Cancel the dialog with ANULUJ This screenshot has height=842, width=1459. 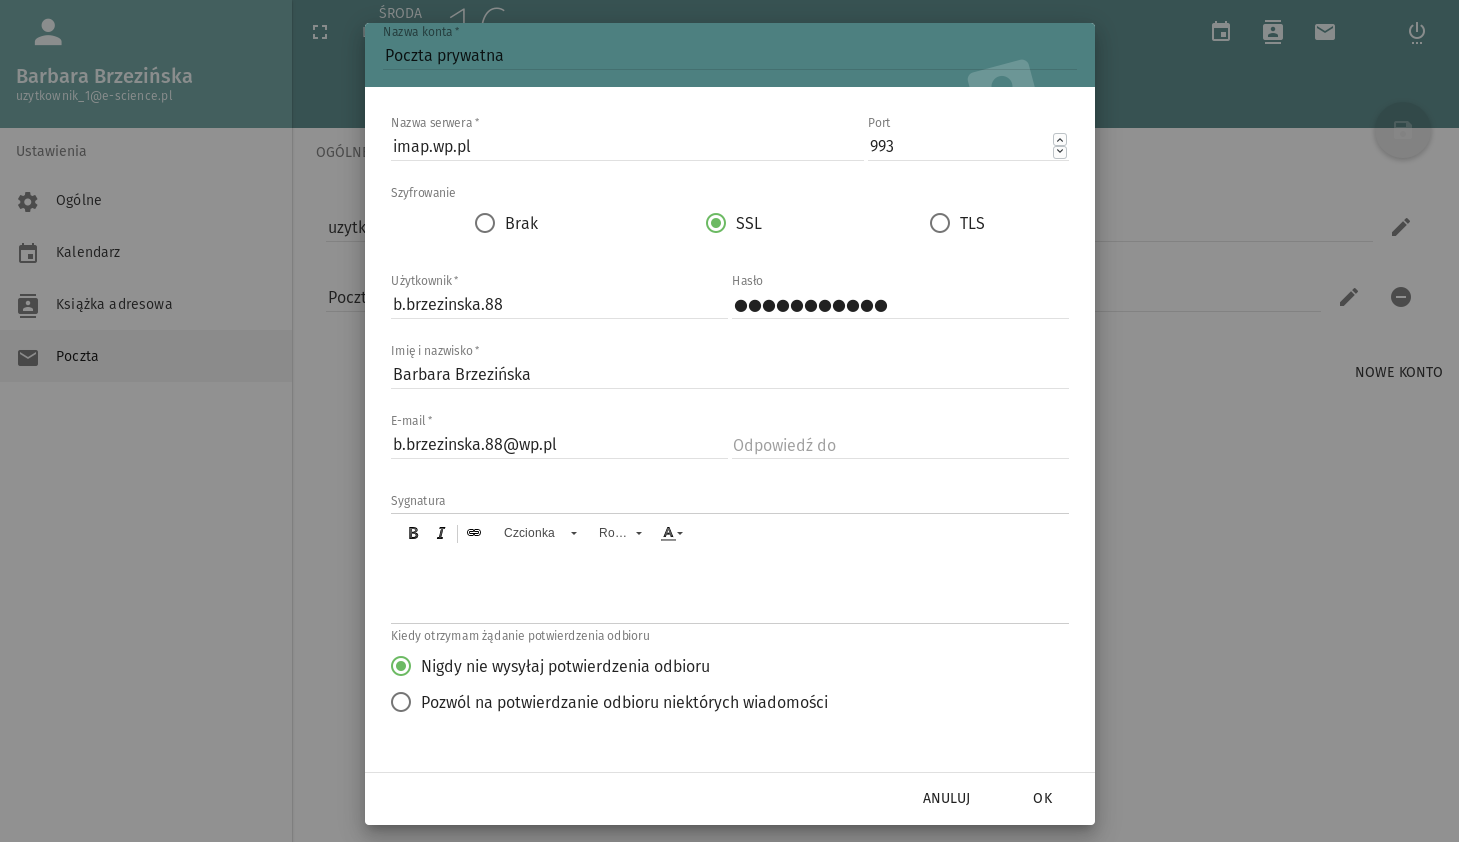(x=946, y=798)
